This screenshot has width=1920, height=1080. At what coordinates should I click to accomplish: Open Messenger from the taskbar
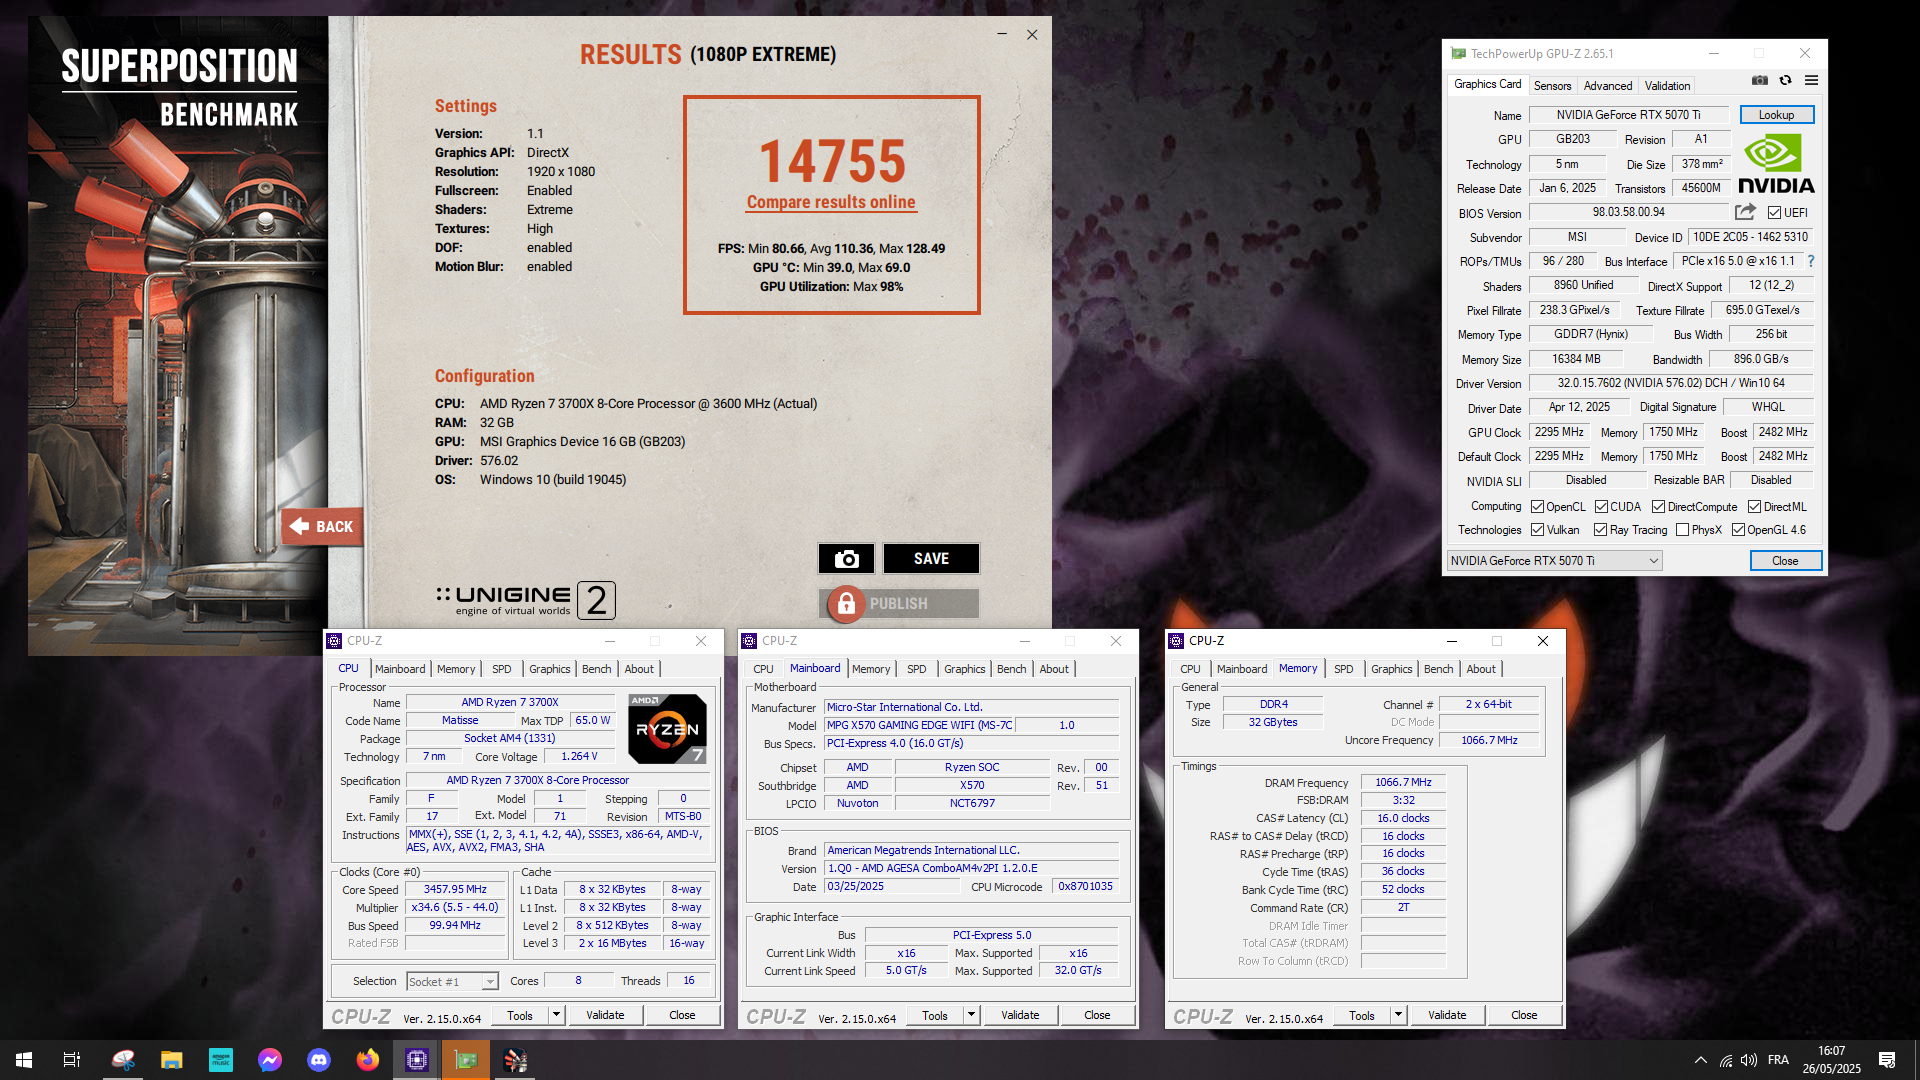point(270,1060)
